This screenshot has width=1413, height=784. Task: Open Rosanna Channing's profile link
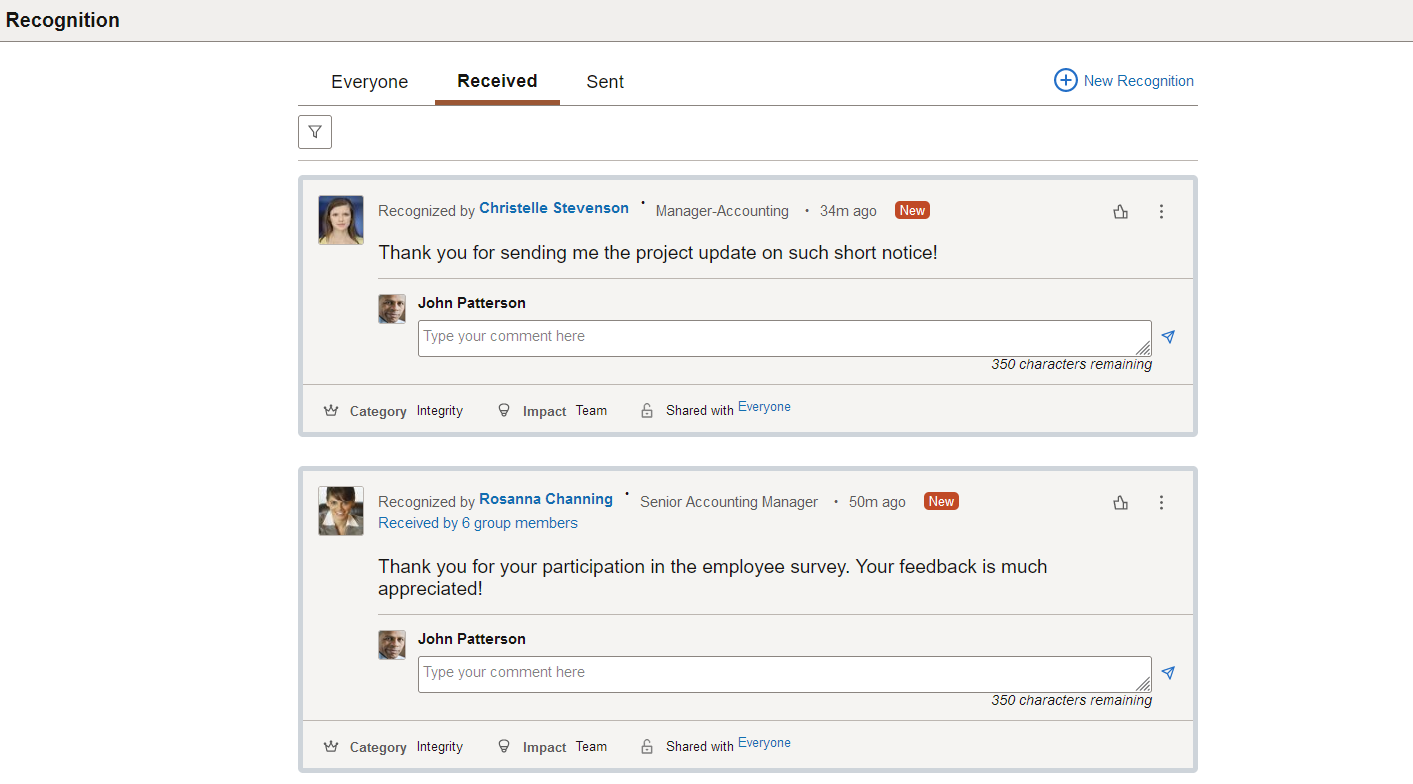[x=546, y=499]
